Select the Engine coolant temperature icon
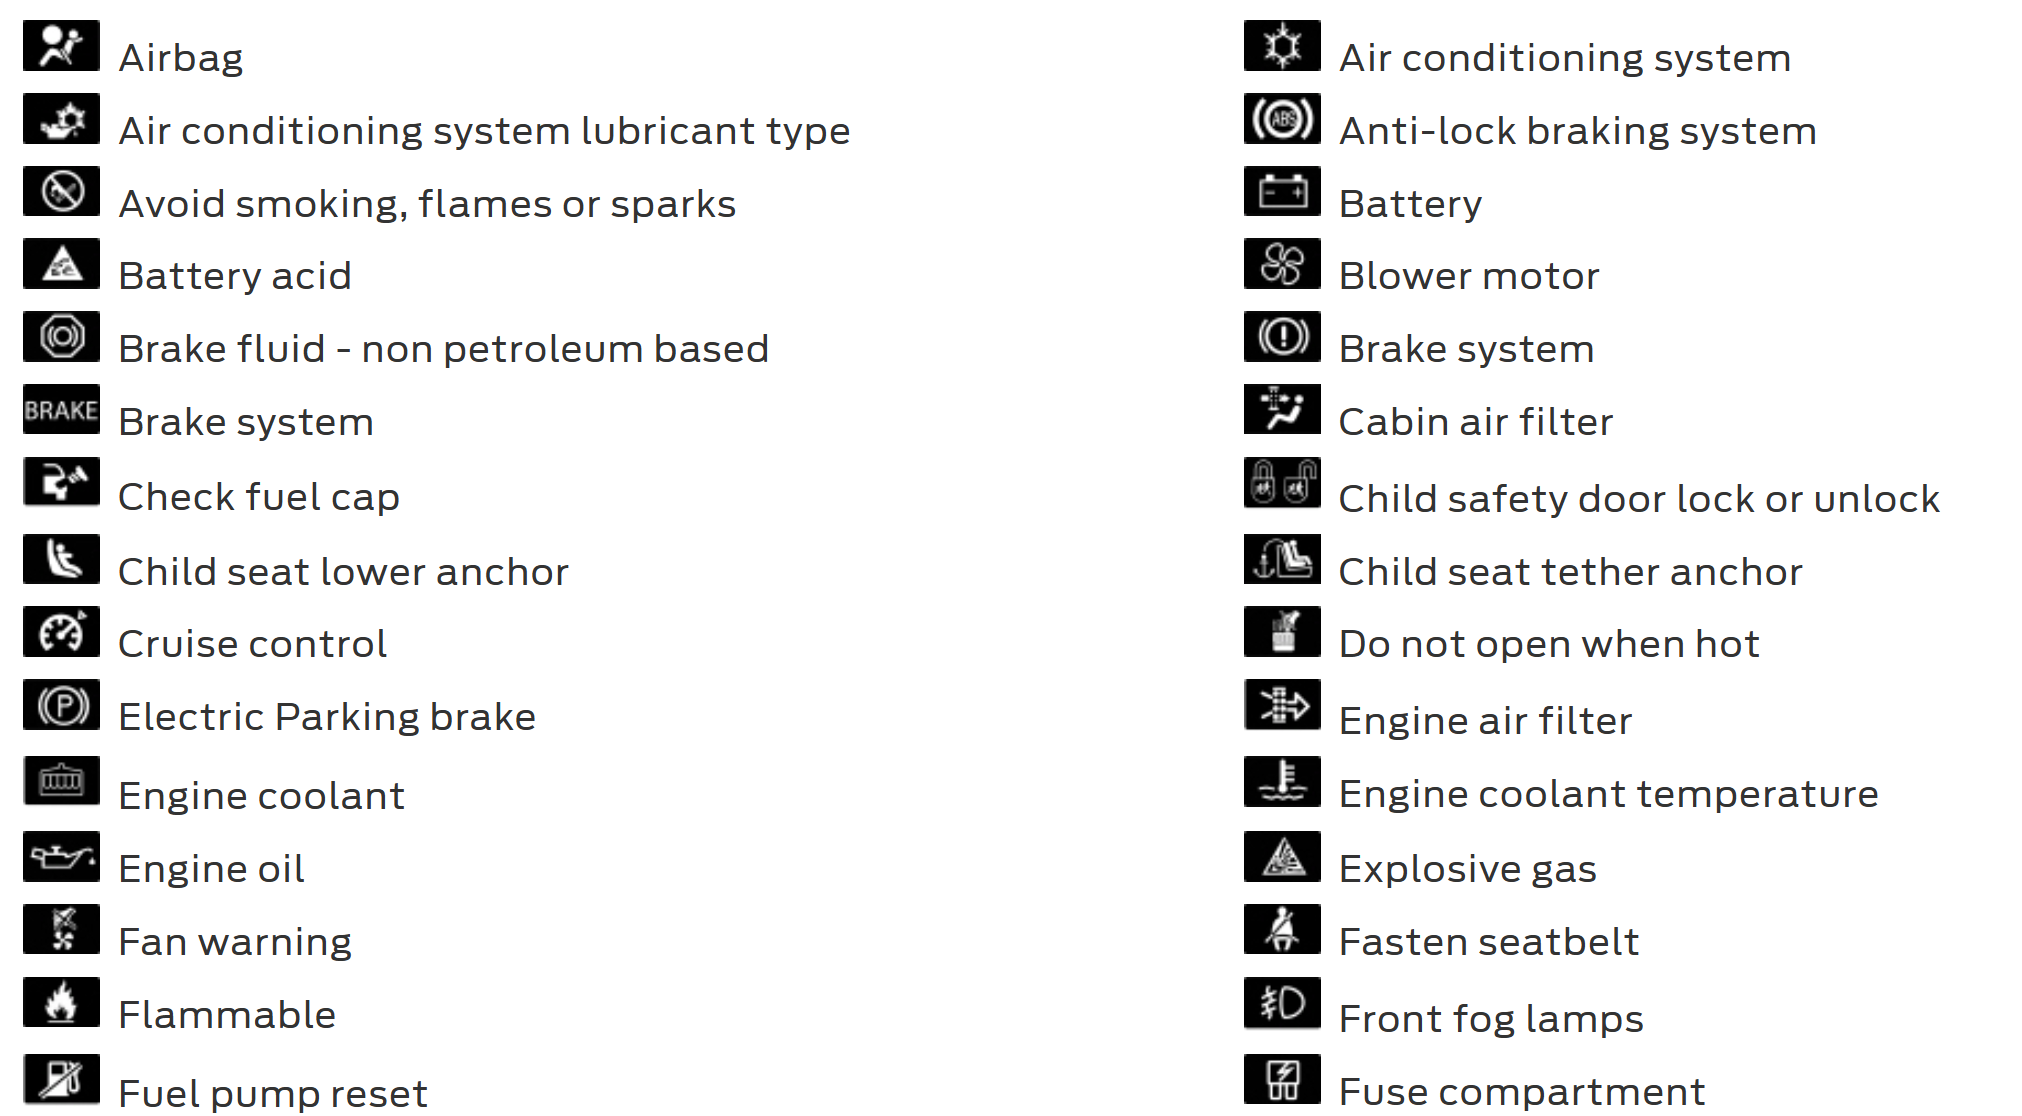The width and height of the screenshot is (2022, 1116). (1282, 781)
